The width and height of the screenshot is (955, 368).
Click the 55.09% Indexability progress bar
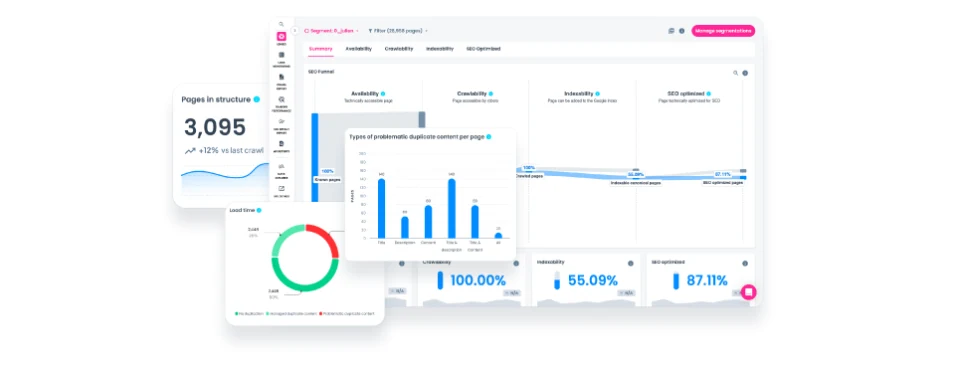click(x=557, y=280)
